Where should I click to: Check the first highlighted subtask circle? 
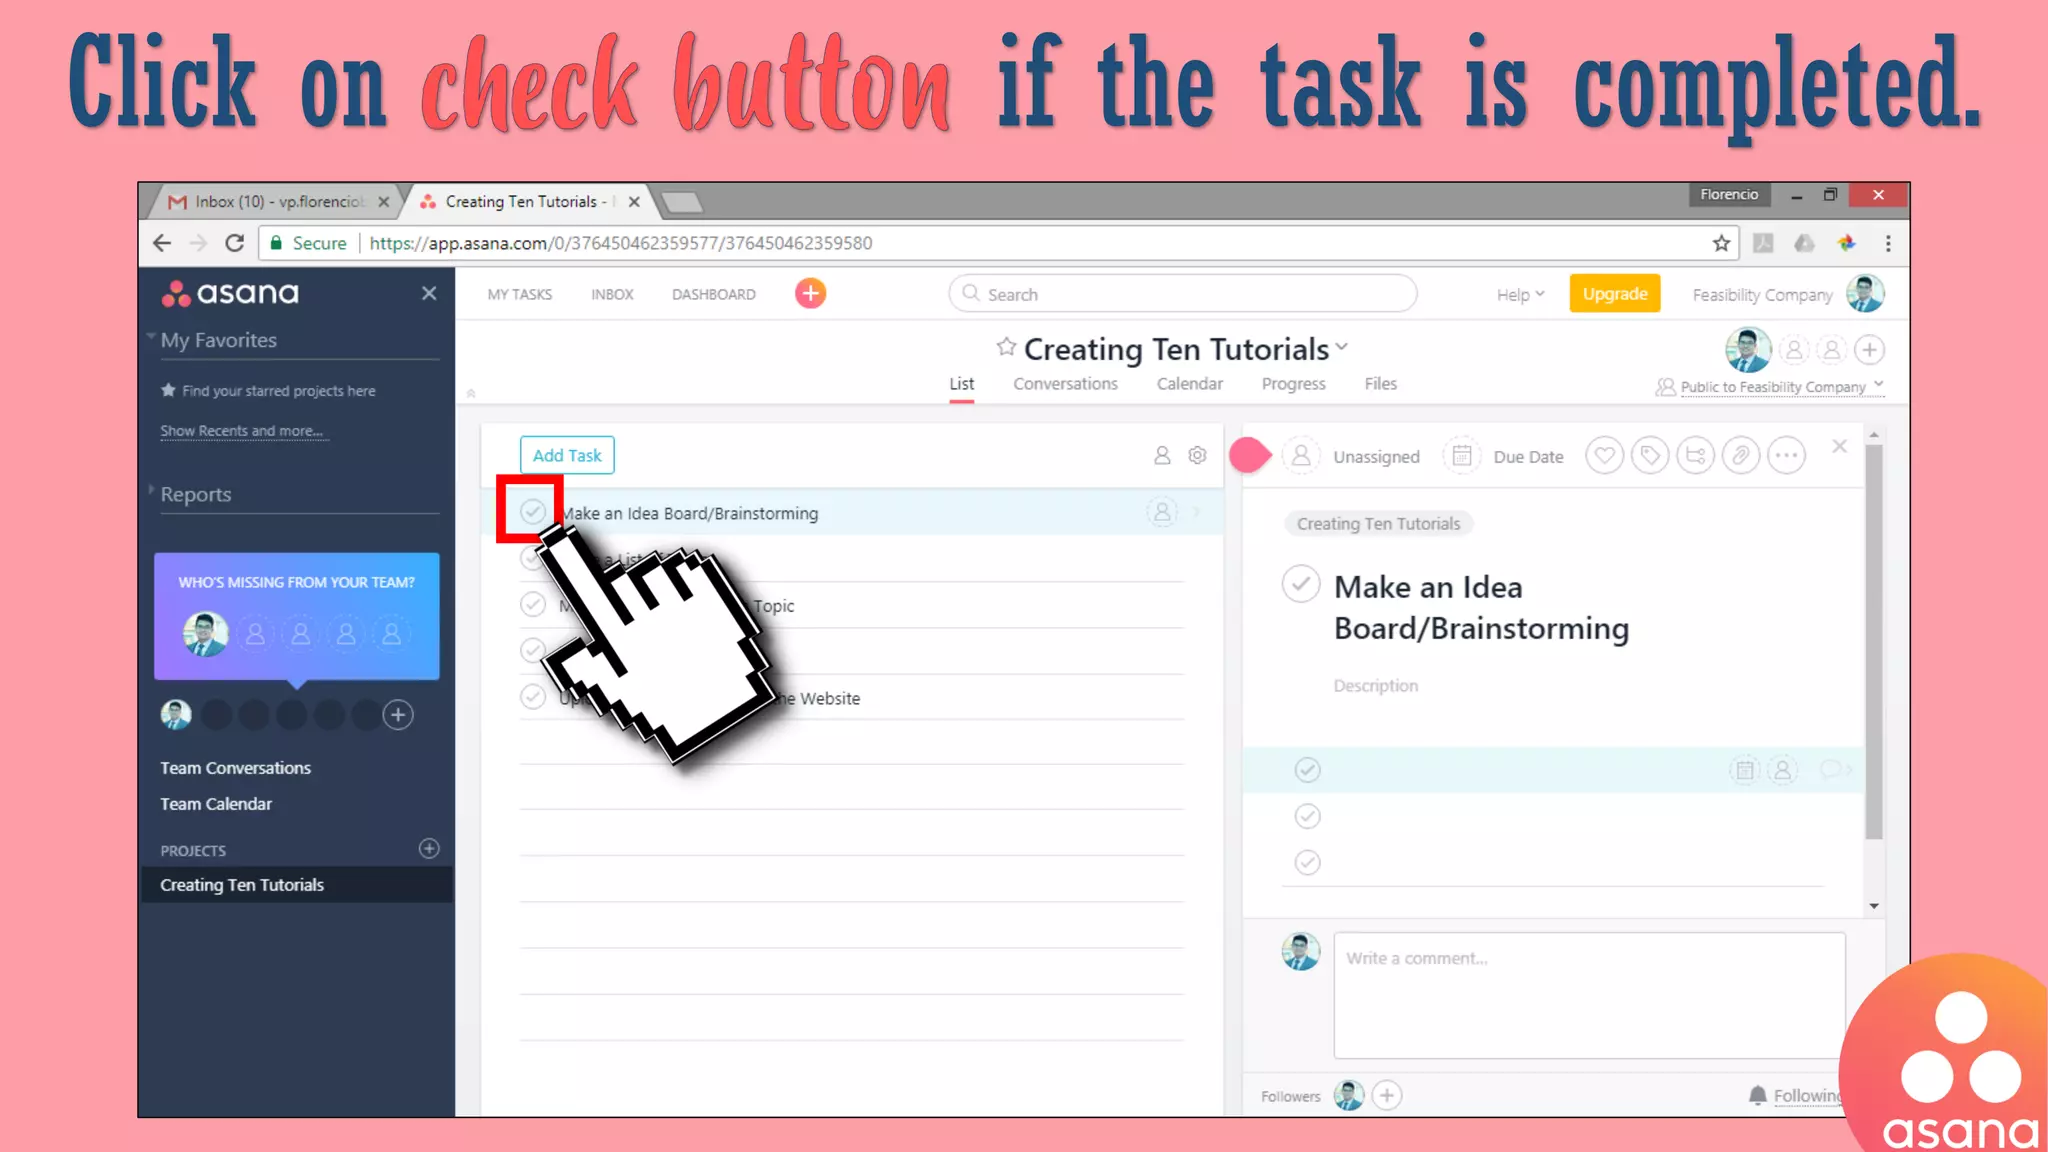1307,770
